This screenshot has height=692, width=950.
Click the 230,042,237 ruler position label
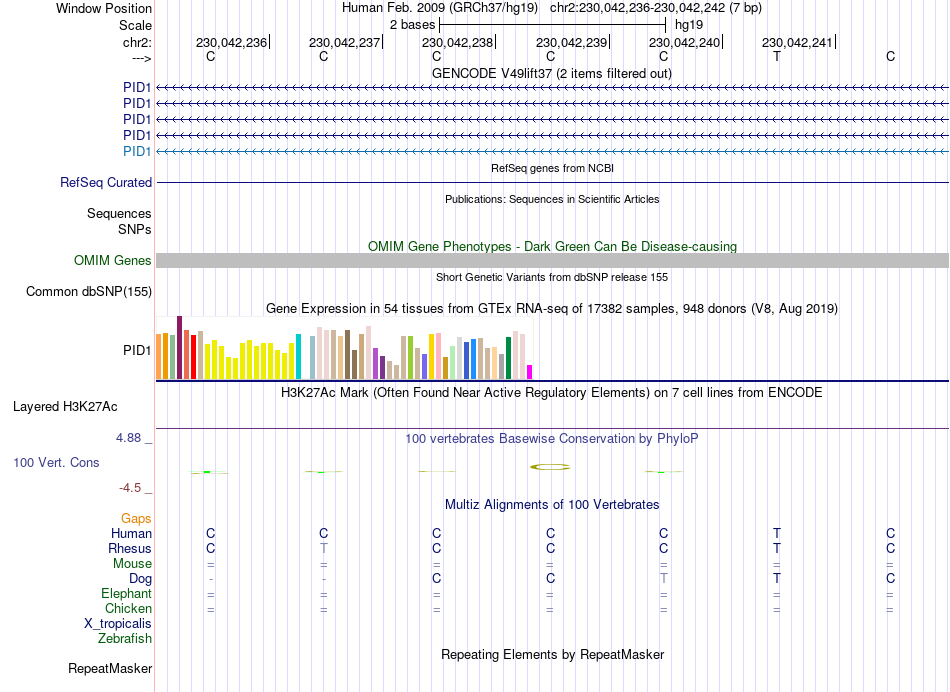(344, 42)
